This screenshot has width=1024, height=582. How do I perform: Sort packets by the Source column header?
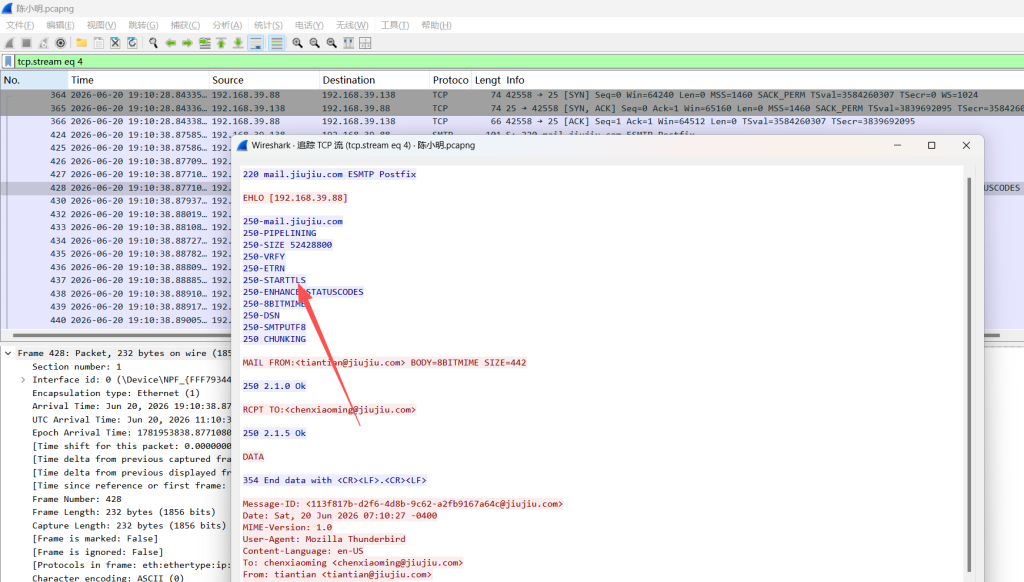click(x=264, y=80)
